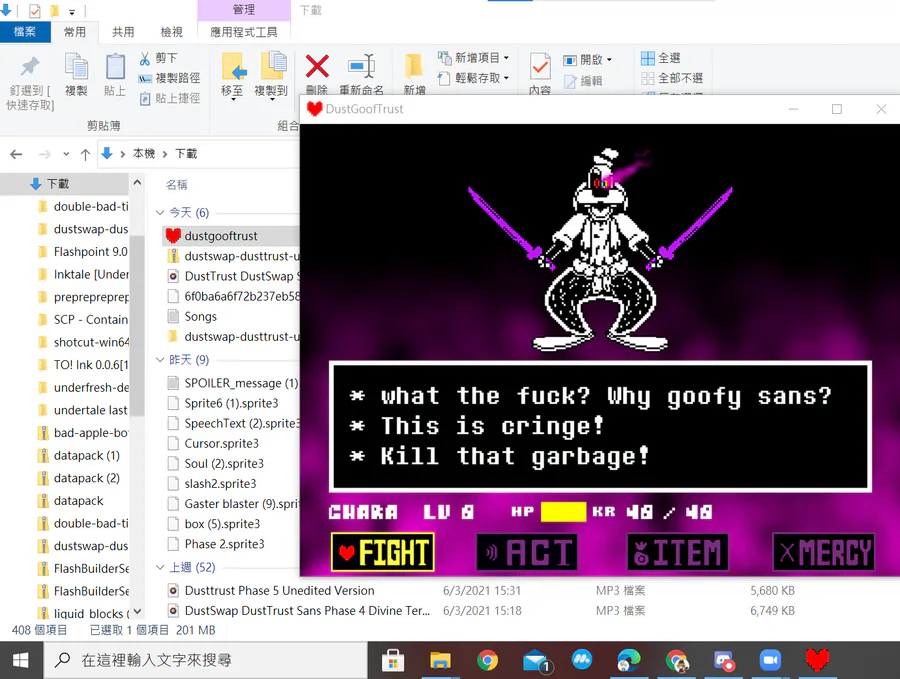
Task: Click the 名稱 column header
Action: click(x=176, y=185)
